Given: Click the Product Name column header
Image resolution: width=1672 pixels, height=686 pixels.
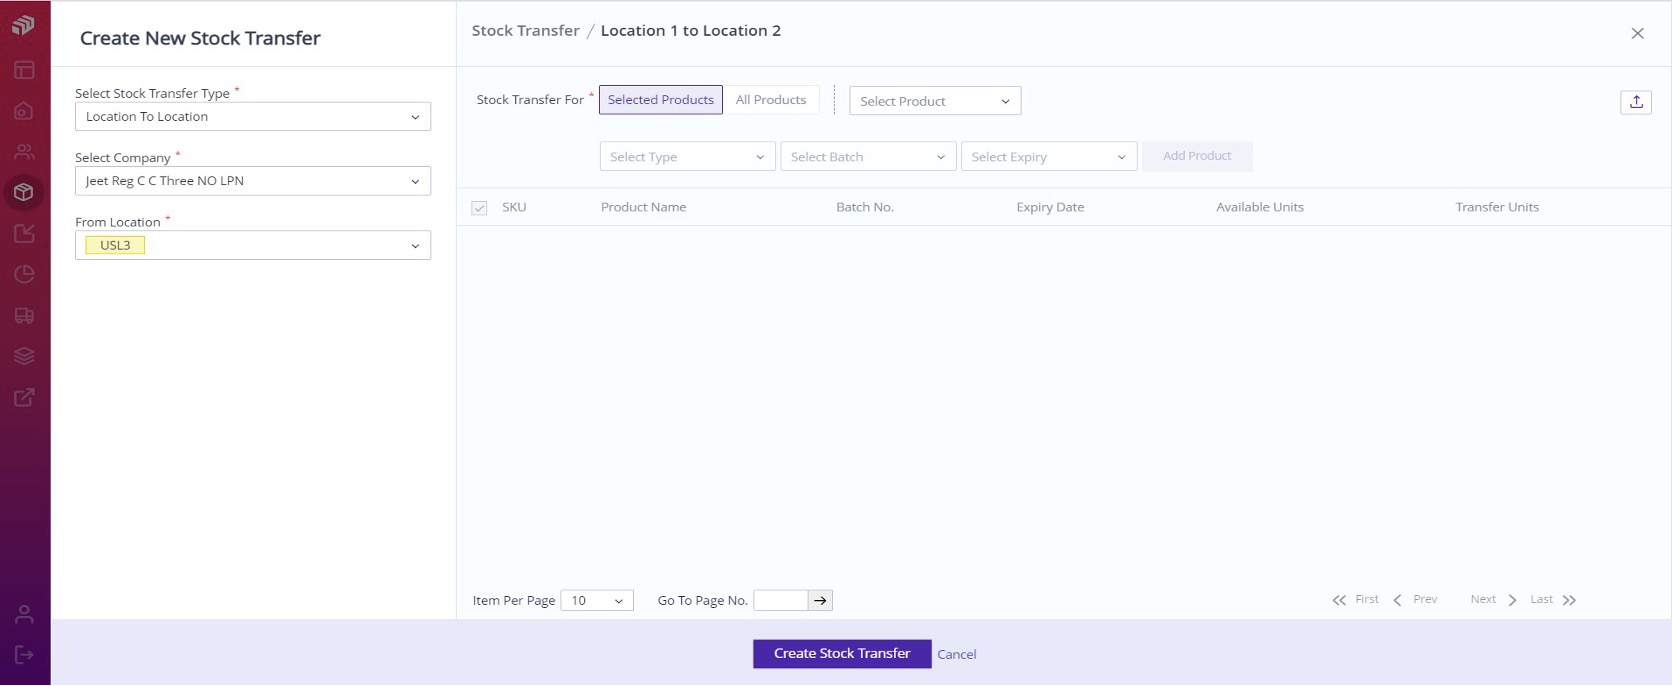Looking at the screenshot, I should tap(643, 207).
